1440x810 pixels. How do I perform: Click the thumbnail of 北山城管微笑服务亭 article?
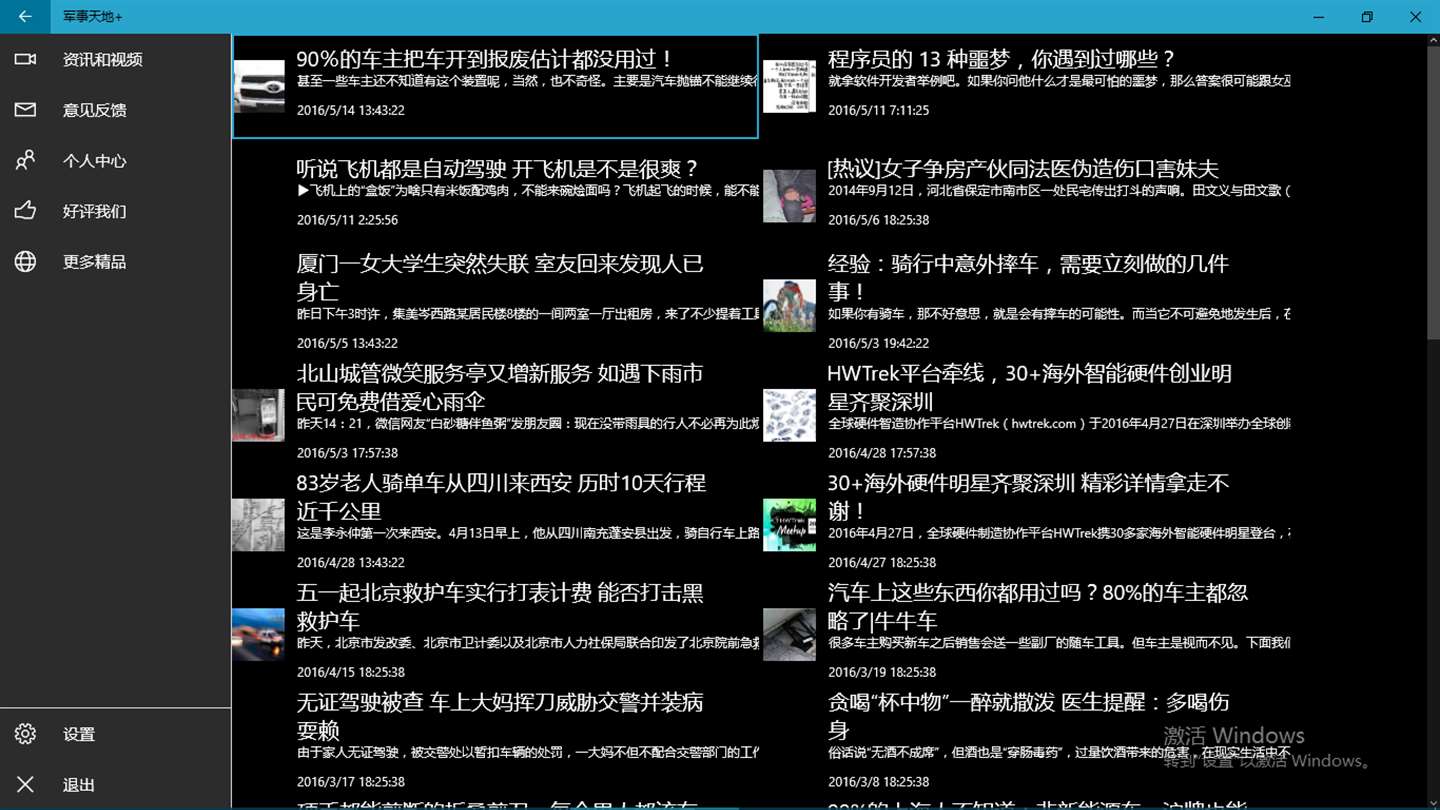[x=258, y=415]
